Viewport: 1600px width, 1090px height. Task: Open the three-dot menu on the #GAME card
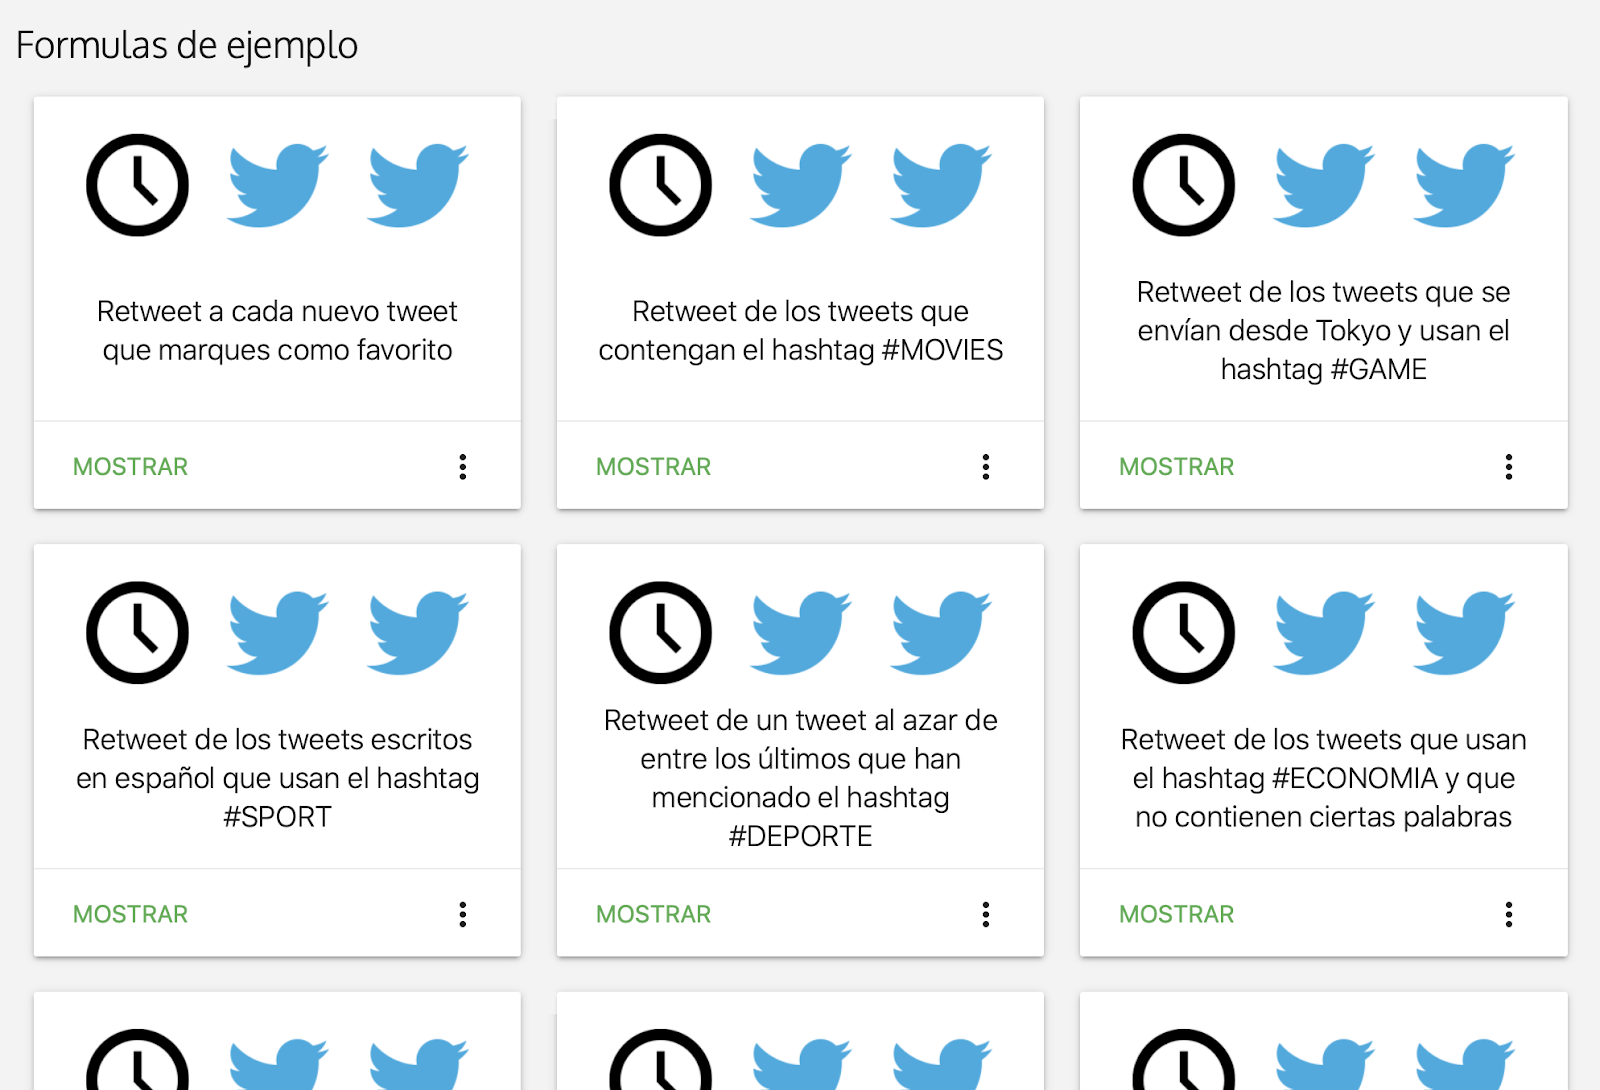[1508, 467]
